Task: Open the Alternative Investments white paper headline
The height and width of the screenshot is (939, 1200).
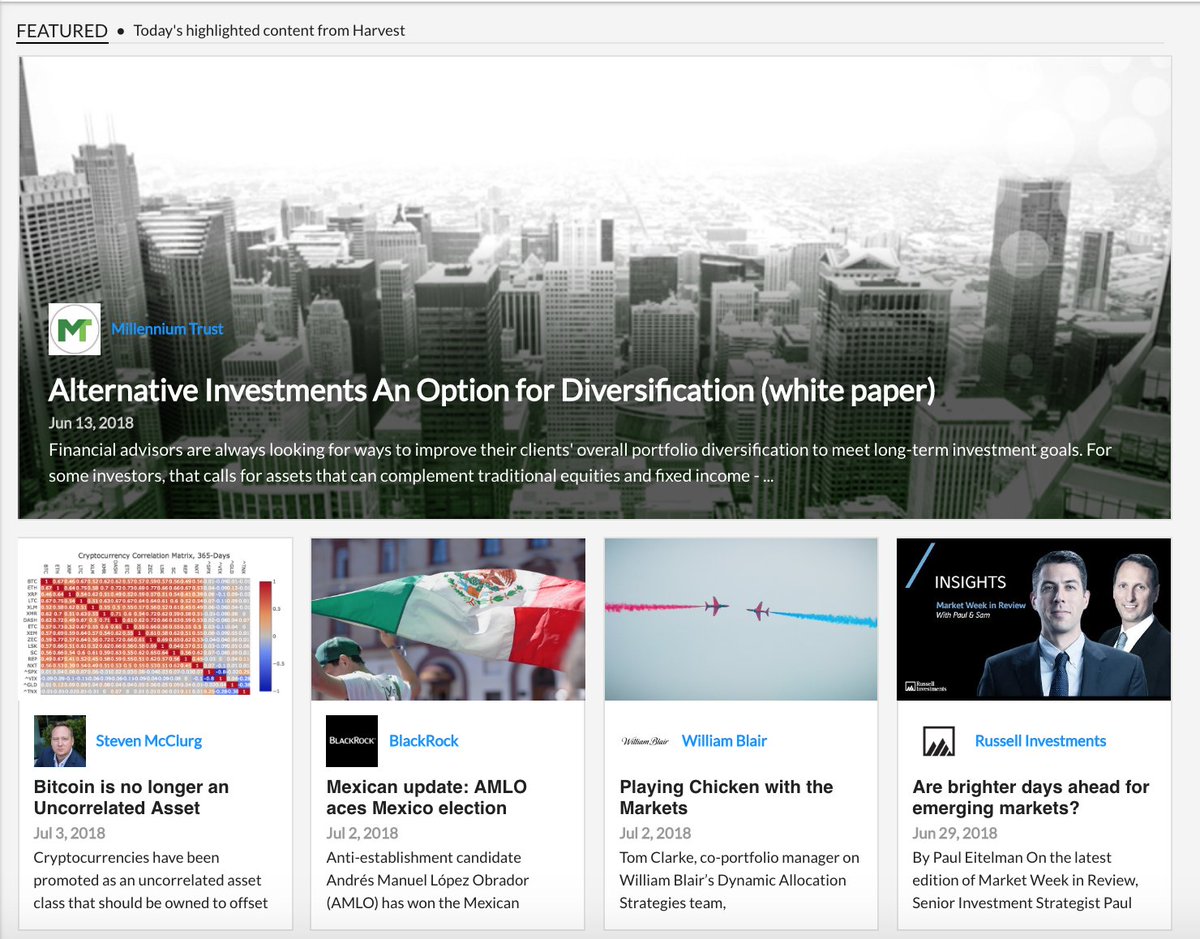Action: pos(492,390)
